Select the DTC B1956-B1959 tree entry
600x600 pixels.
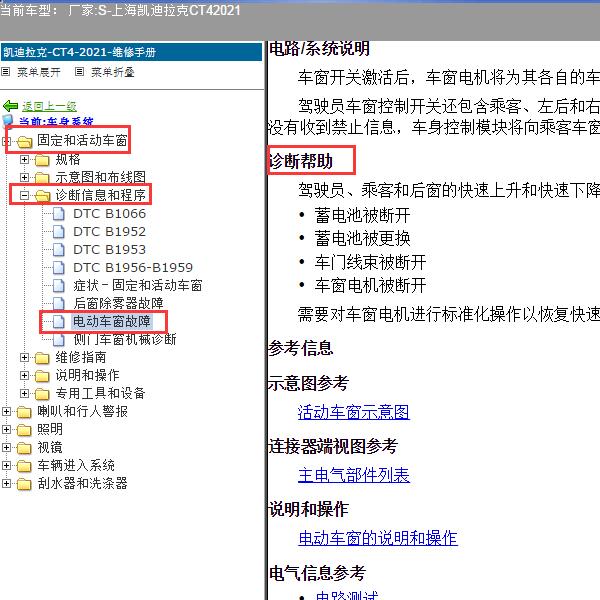pos(133,267)
